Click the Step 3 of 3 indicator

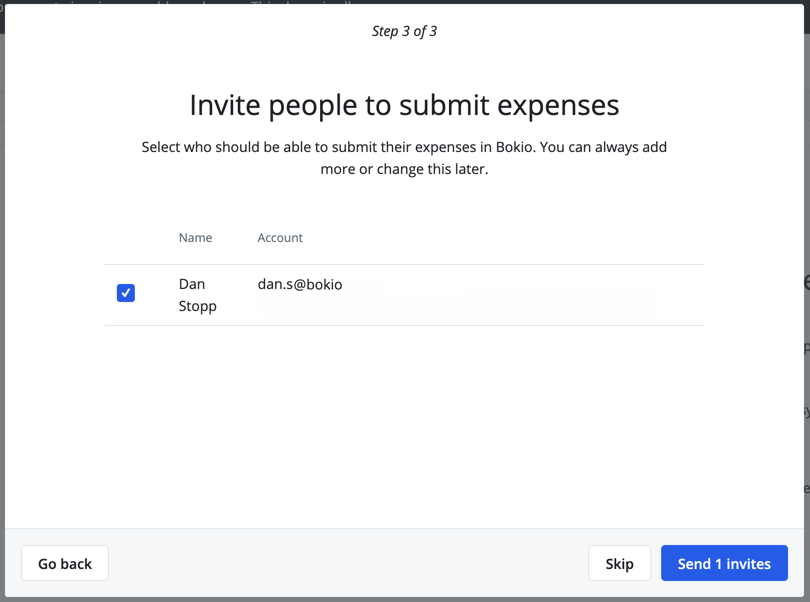pos(404,31)
